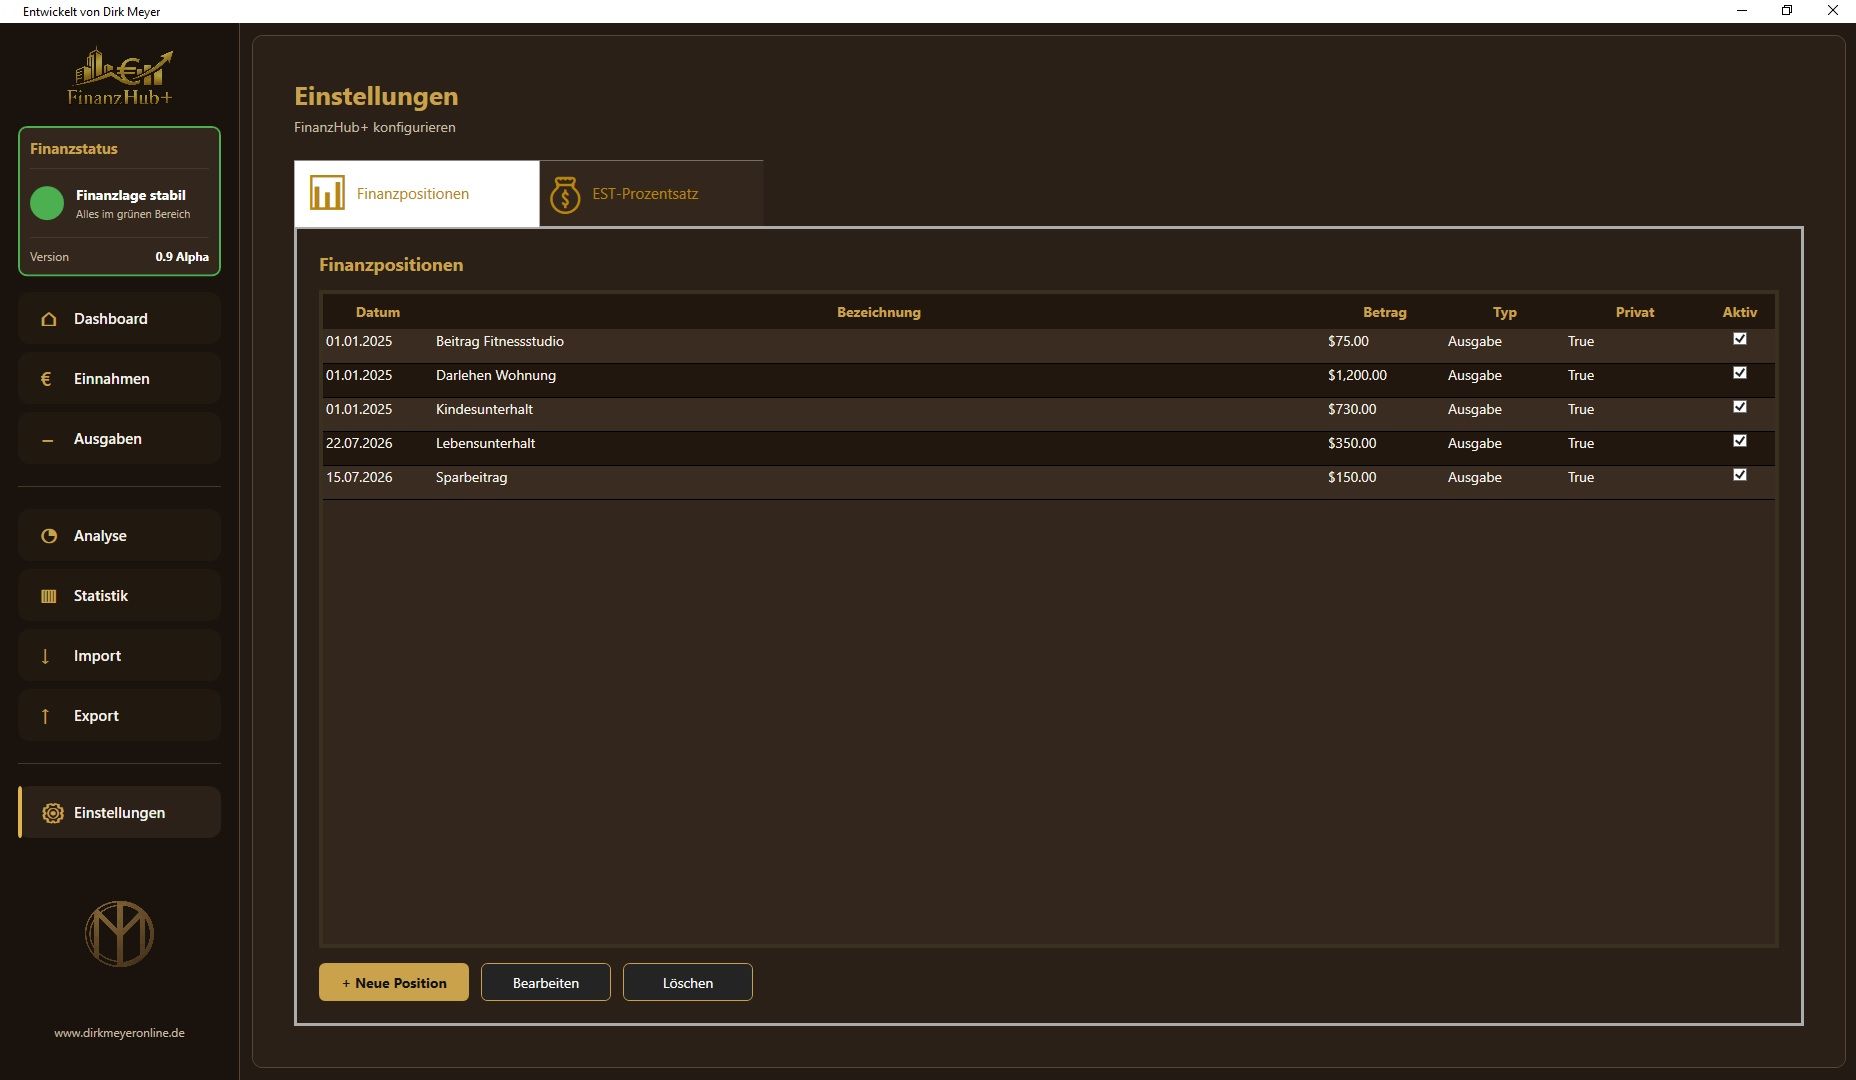This screenshot has width=1856, height=1080.
Task: Click the + Neue Position button
Action: 394,983
